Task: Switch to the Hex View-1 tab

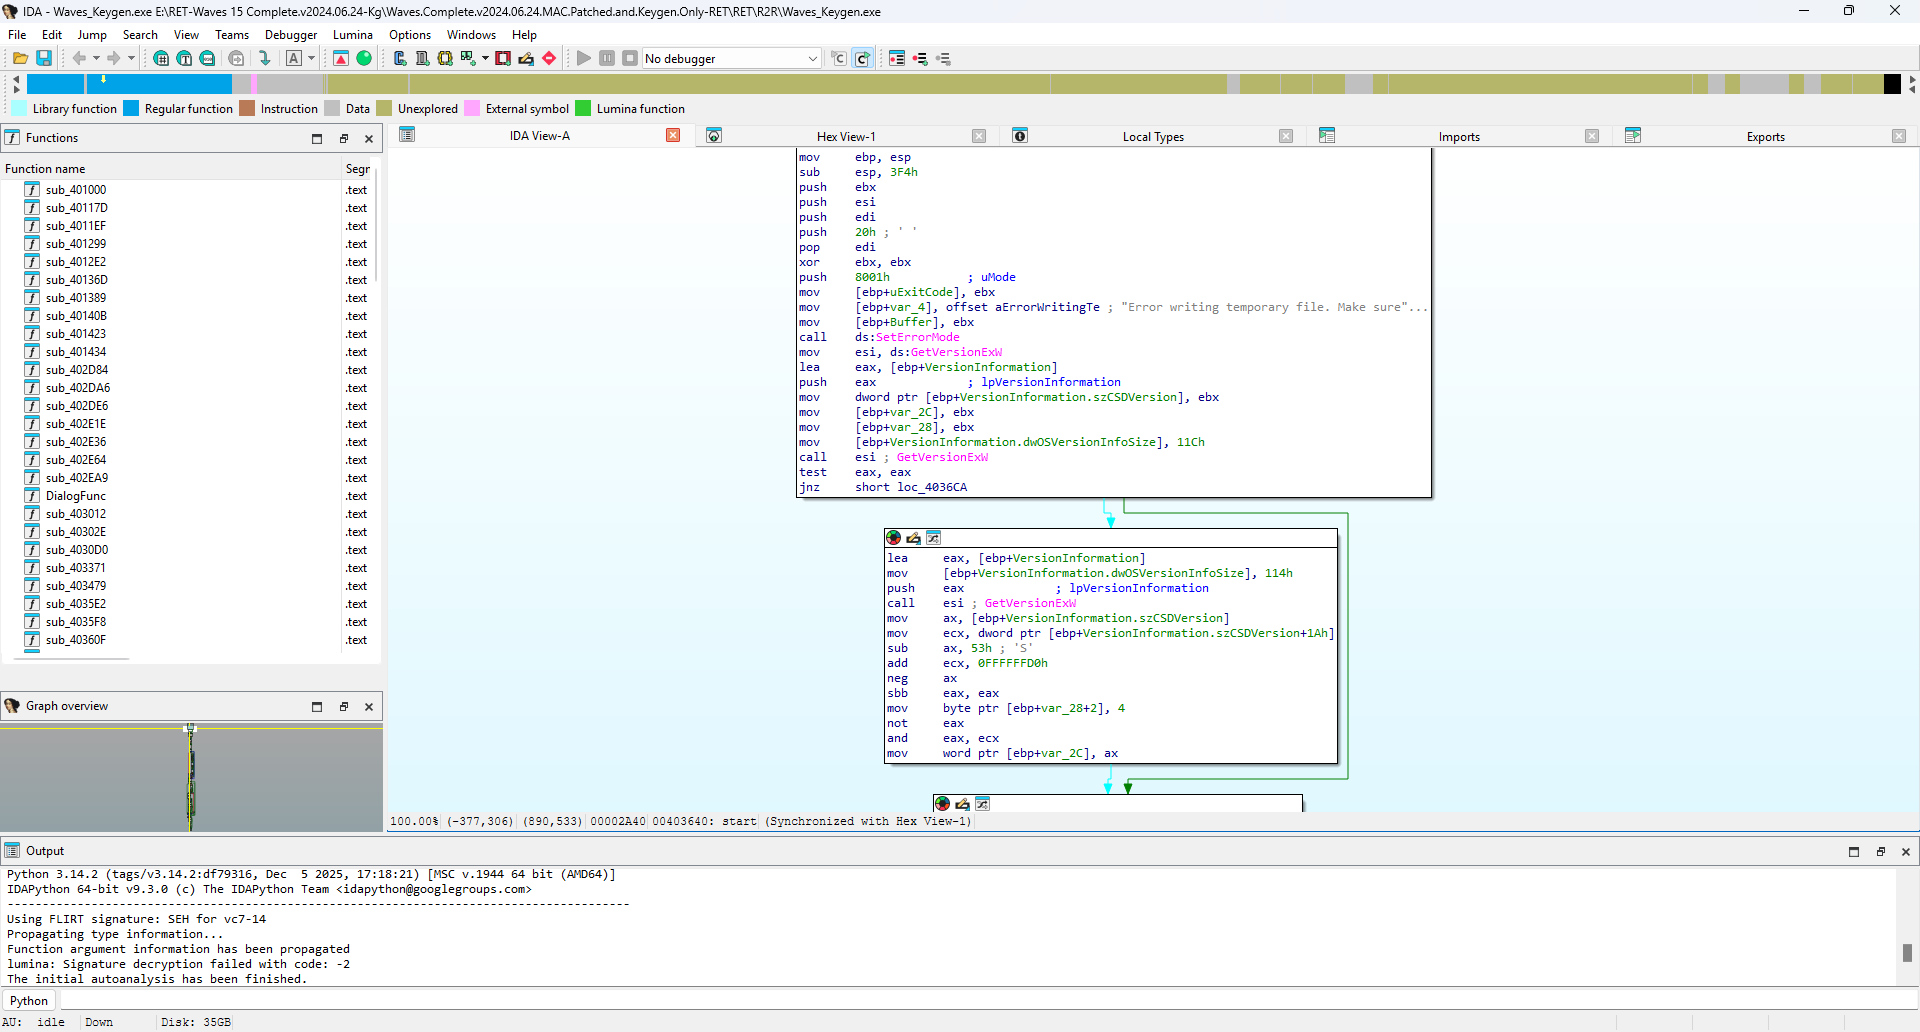Action: pos(845,137)
